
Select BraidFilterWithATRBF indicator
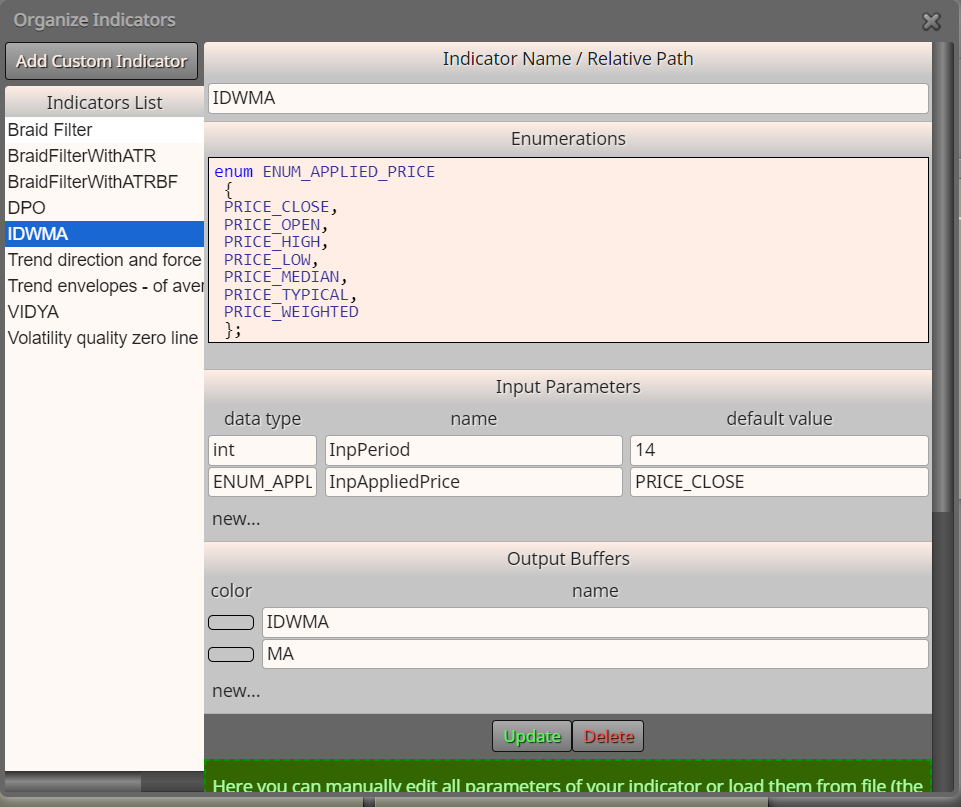coord(104,182)
